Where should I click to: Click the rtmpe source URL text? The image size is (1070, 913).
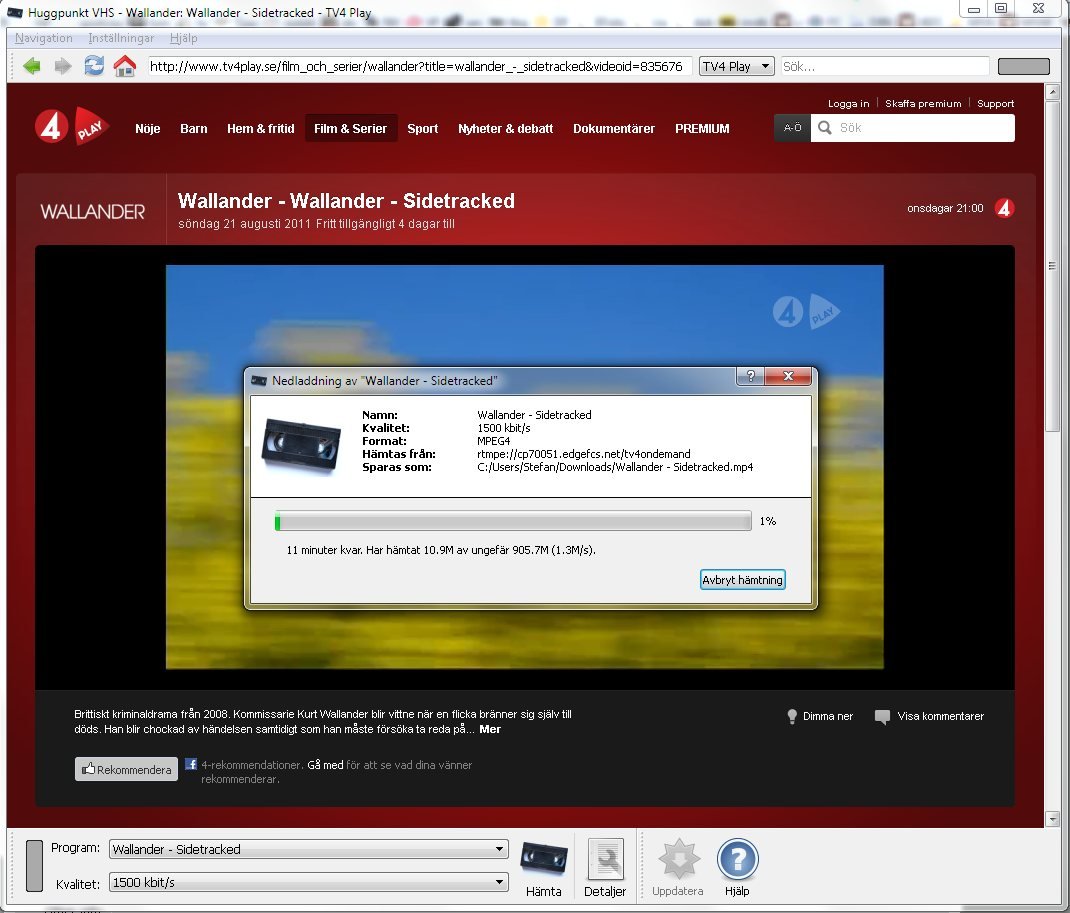583,454
